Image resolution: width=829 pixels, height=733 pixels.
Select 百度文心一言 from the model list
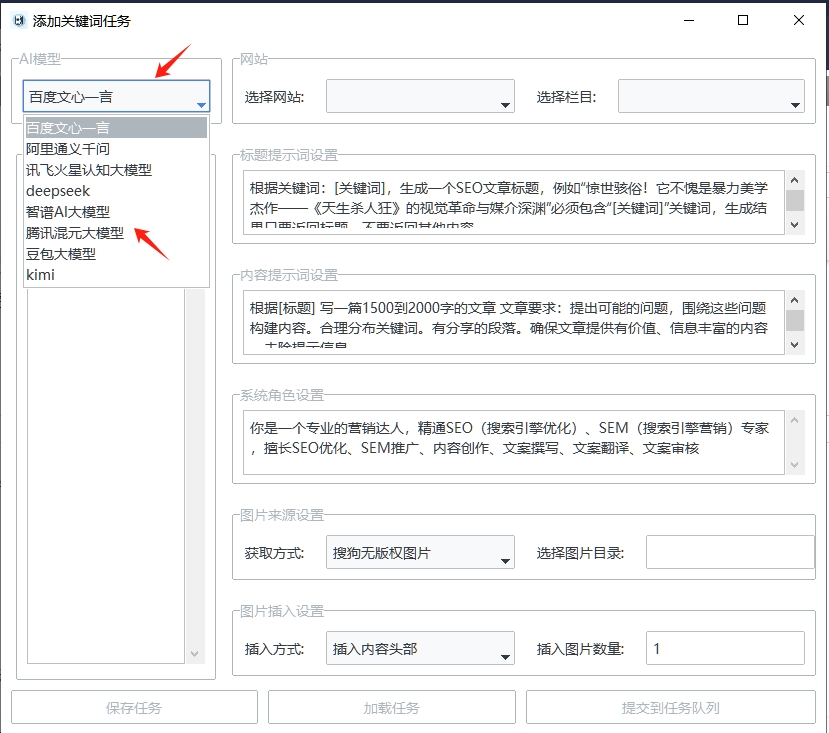click(x=116, y=127)
